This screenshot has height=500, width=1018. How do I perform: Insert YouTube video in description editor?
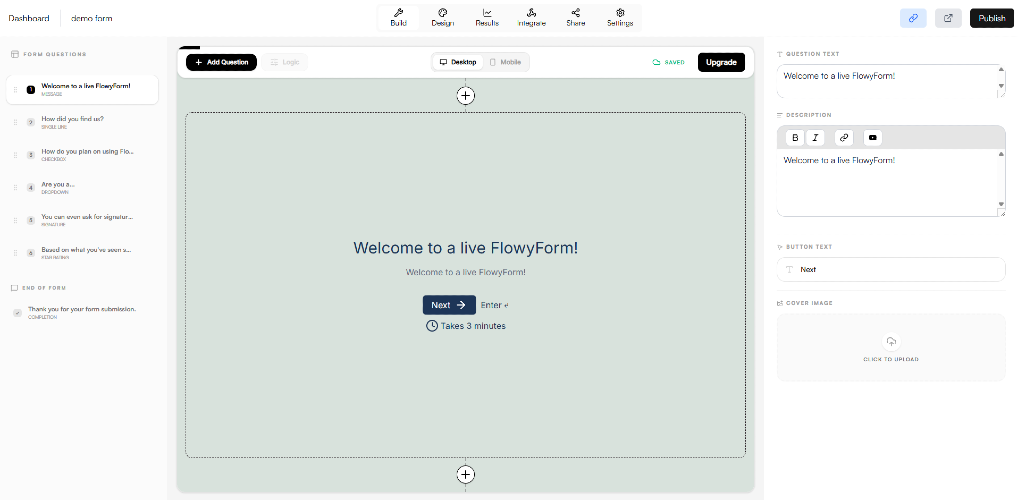click(x=873, y=138)
